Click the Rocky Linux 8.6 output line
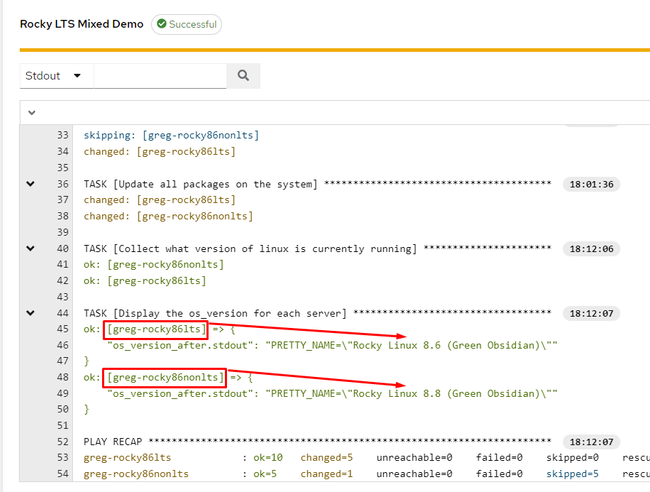Screen dimensions: 650x492 coord(332,345)
